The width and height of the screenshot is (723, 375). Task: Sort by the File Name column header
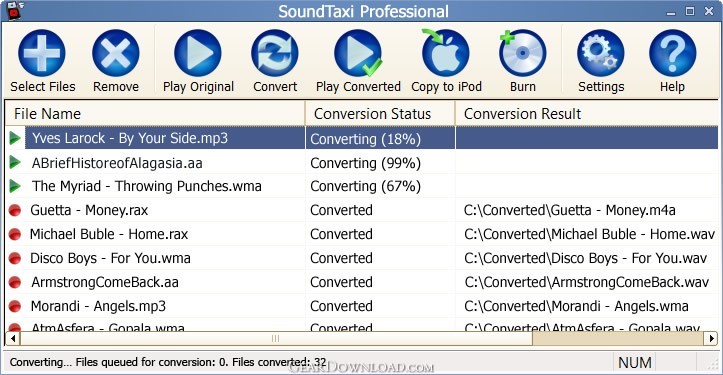155,113
